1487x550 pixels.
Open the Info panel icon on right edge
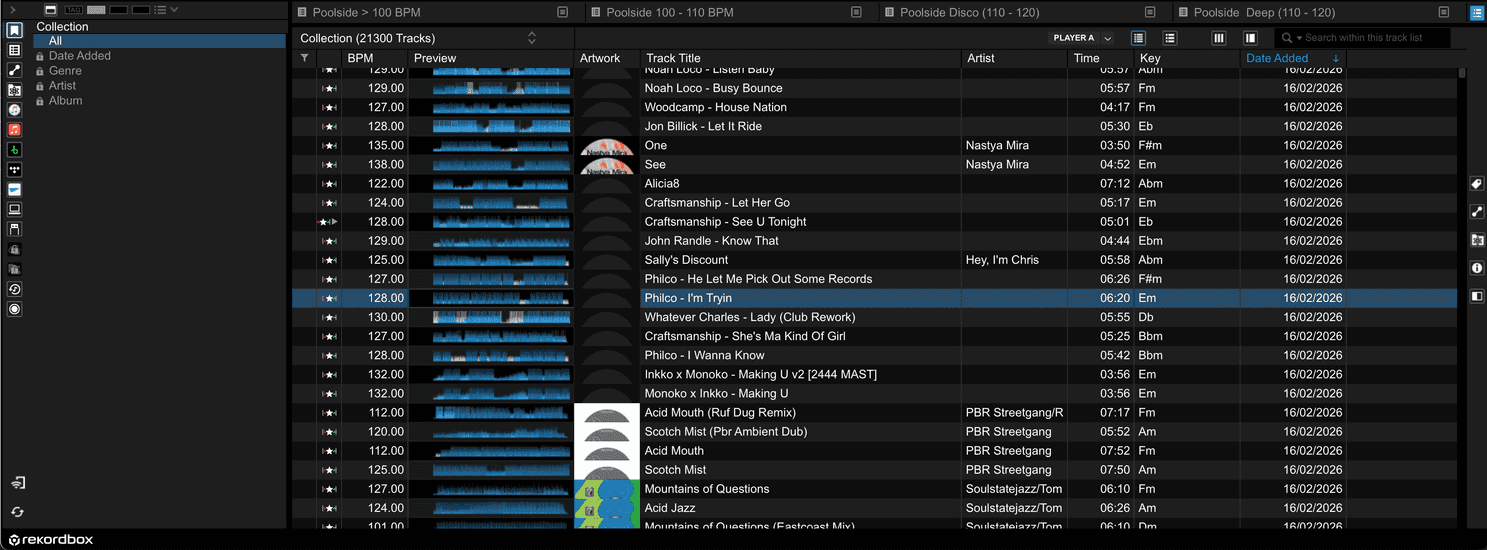1477,268
